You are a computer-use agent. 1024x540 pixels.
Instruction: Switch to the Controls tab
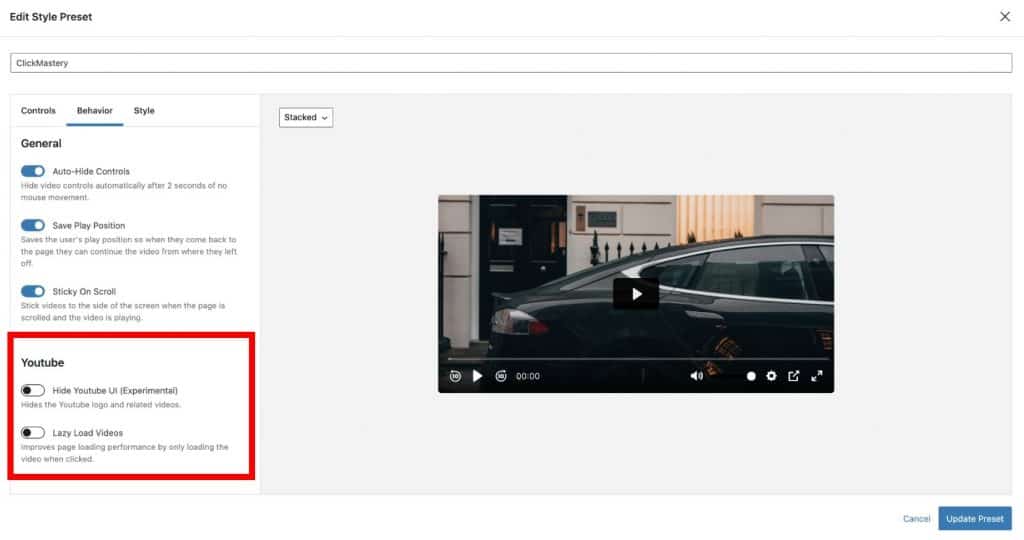click(x=38, y=110)
